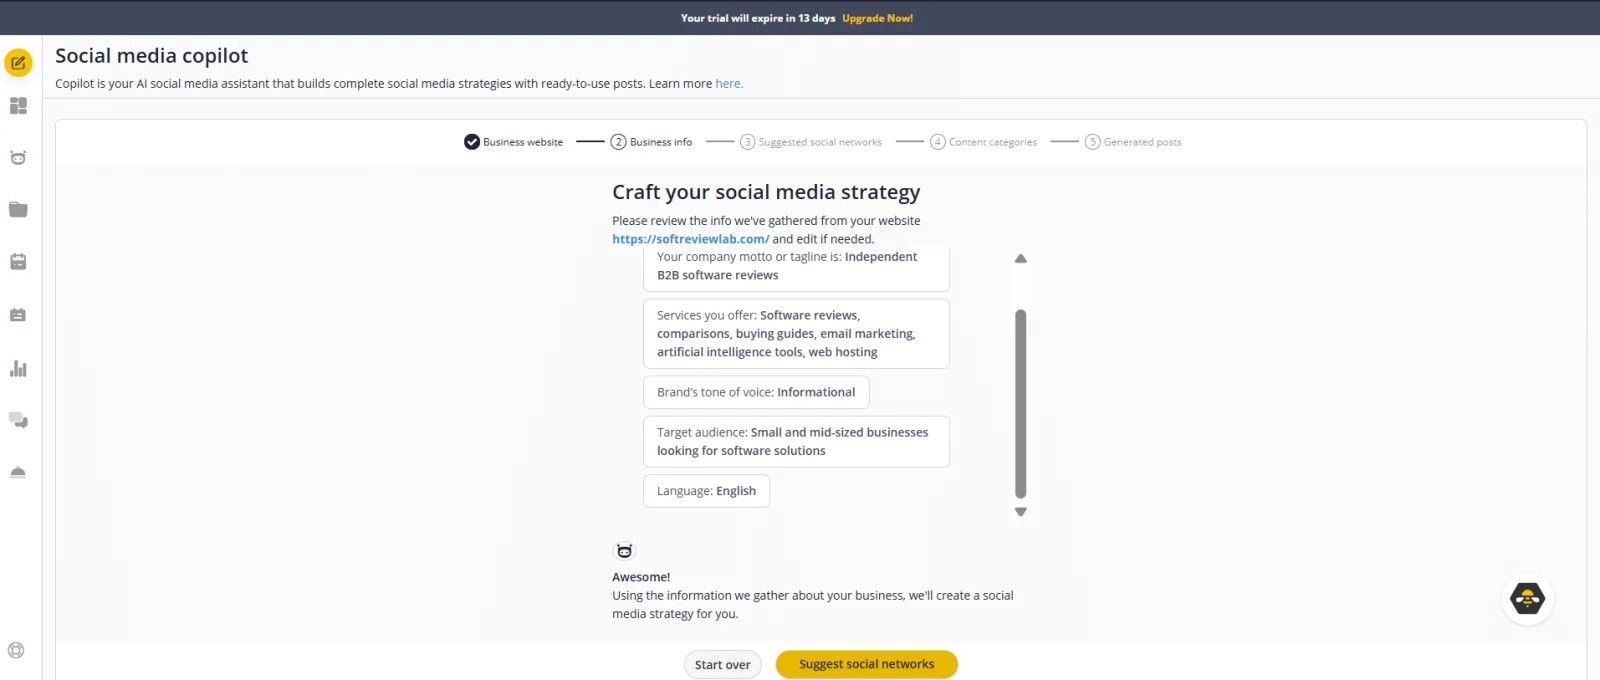Click Suggest social networks button
The height and width of the screenshot is (680, 1600).
click(867, 664)
